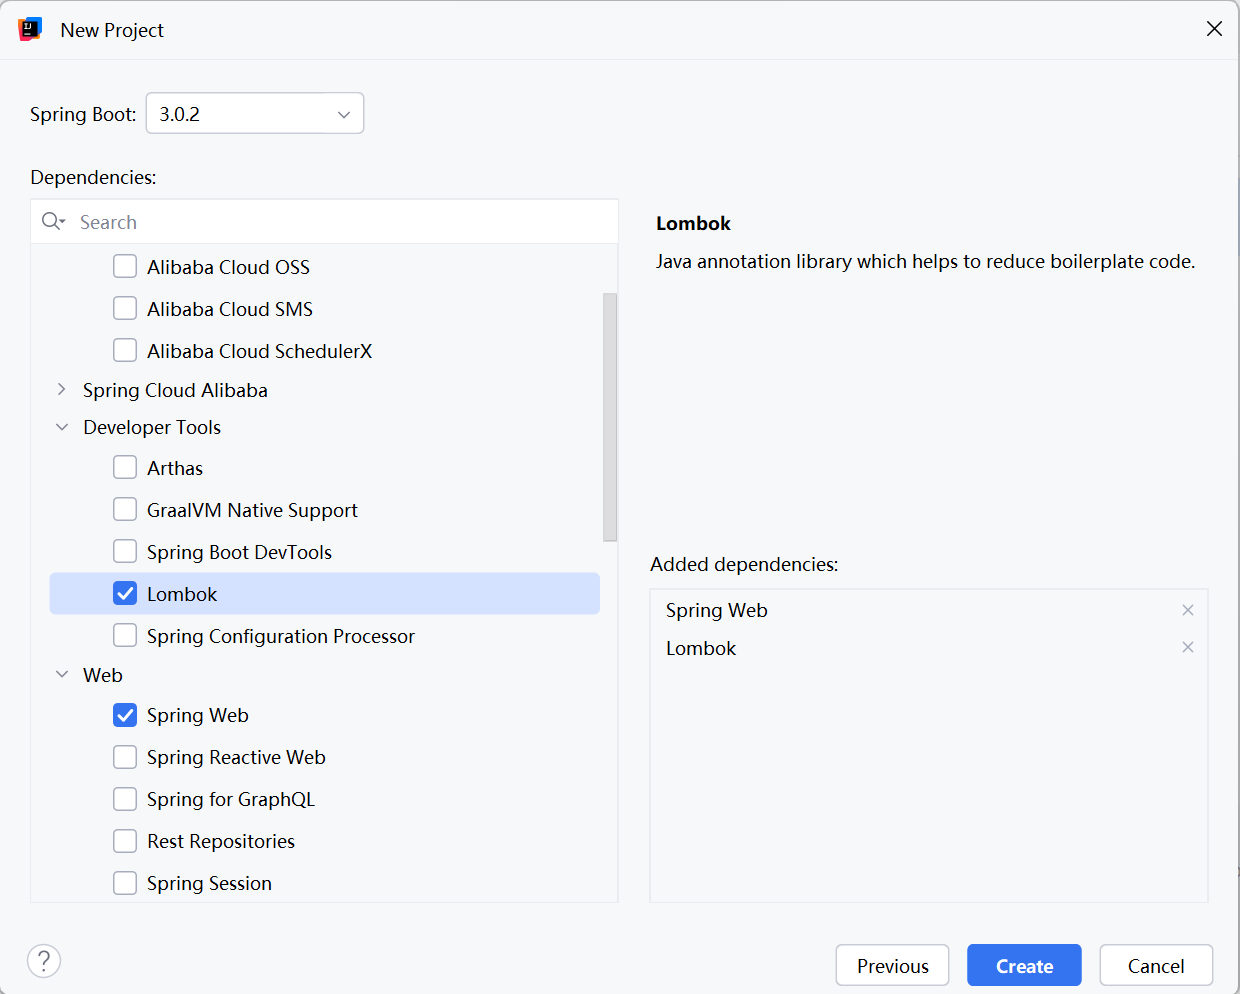This screenshot has width=1240, height=994.
Task: Click the Spring Configuration Processor label
Action: point(281,636)
